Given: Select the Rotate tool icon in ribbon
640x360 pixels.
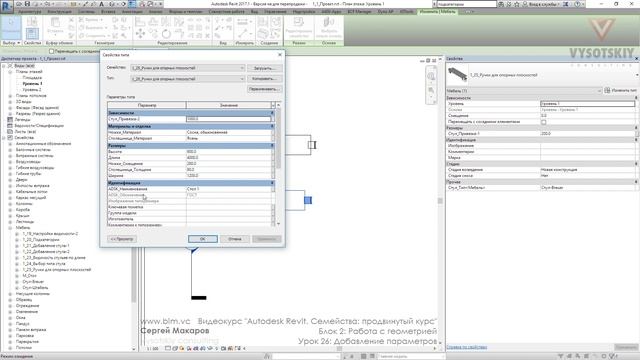Looking at the screenshot, I should pos(166,34).
